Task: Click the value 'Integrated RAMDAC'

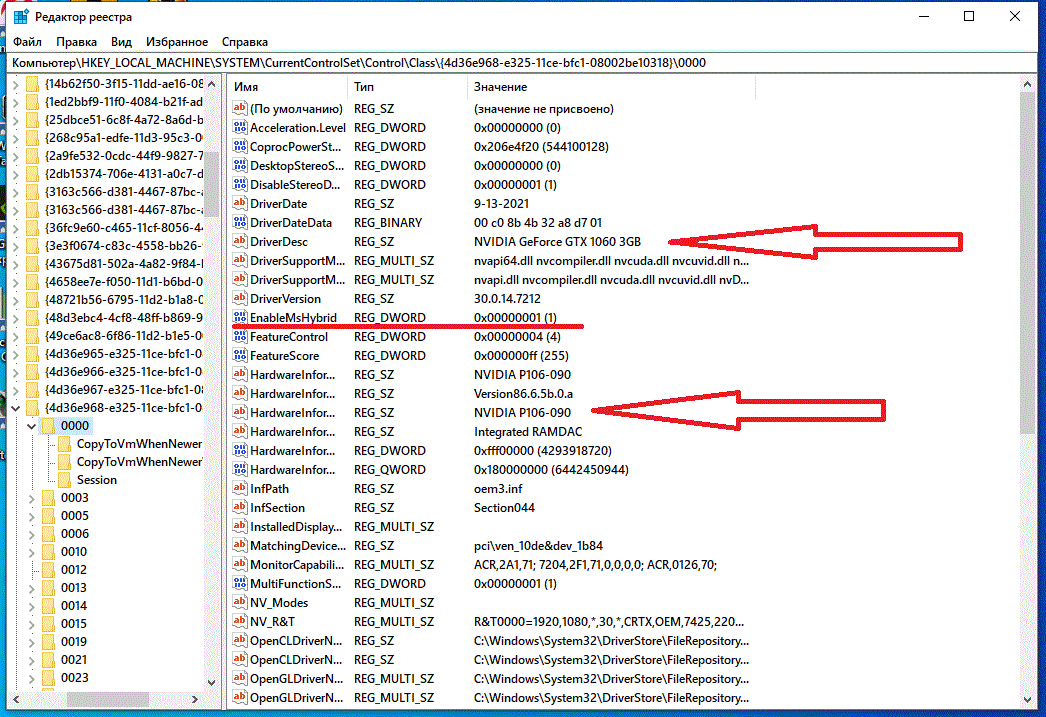Action: (x=528, y=432)
